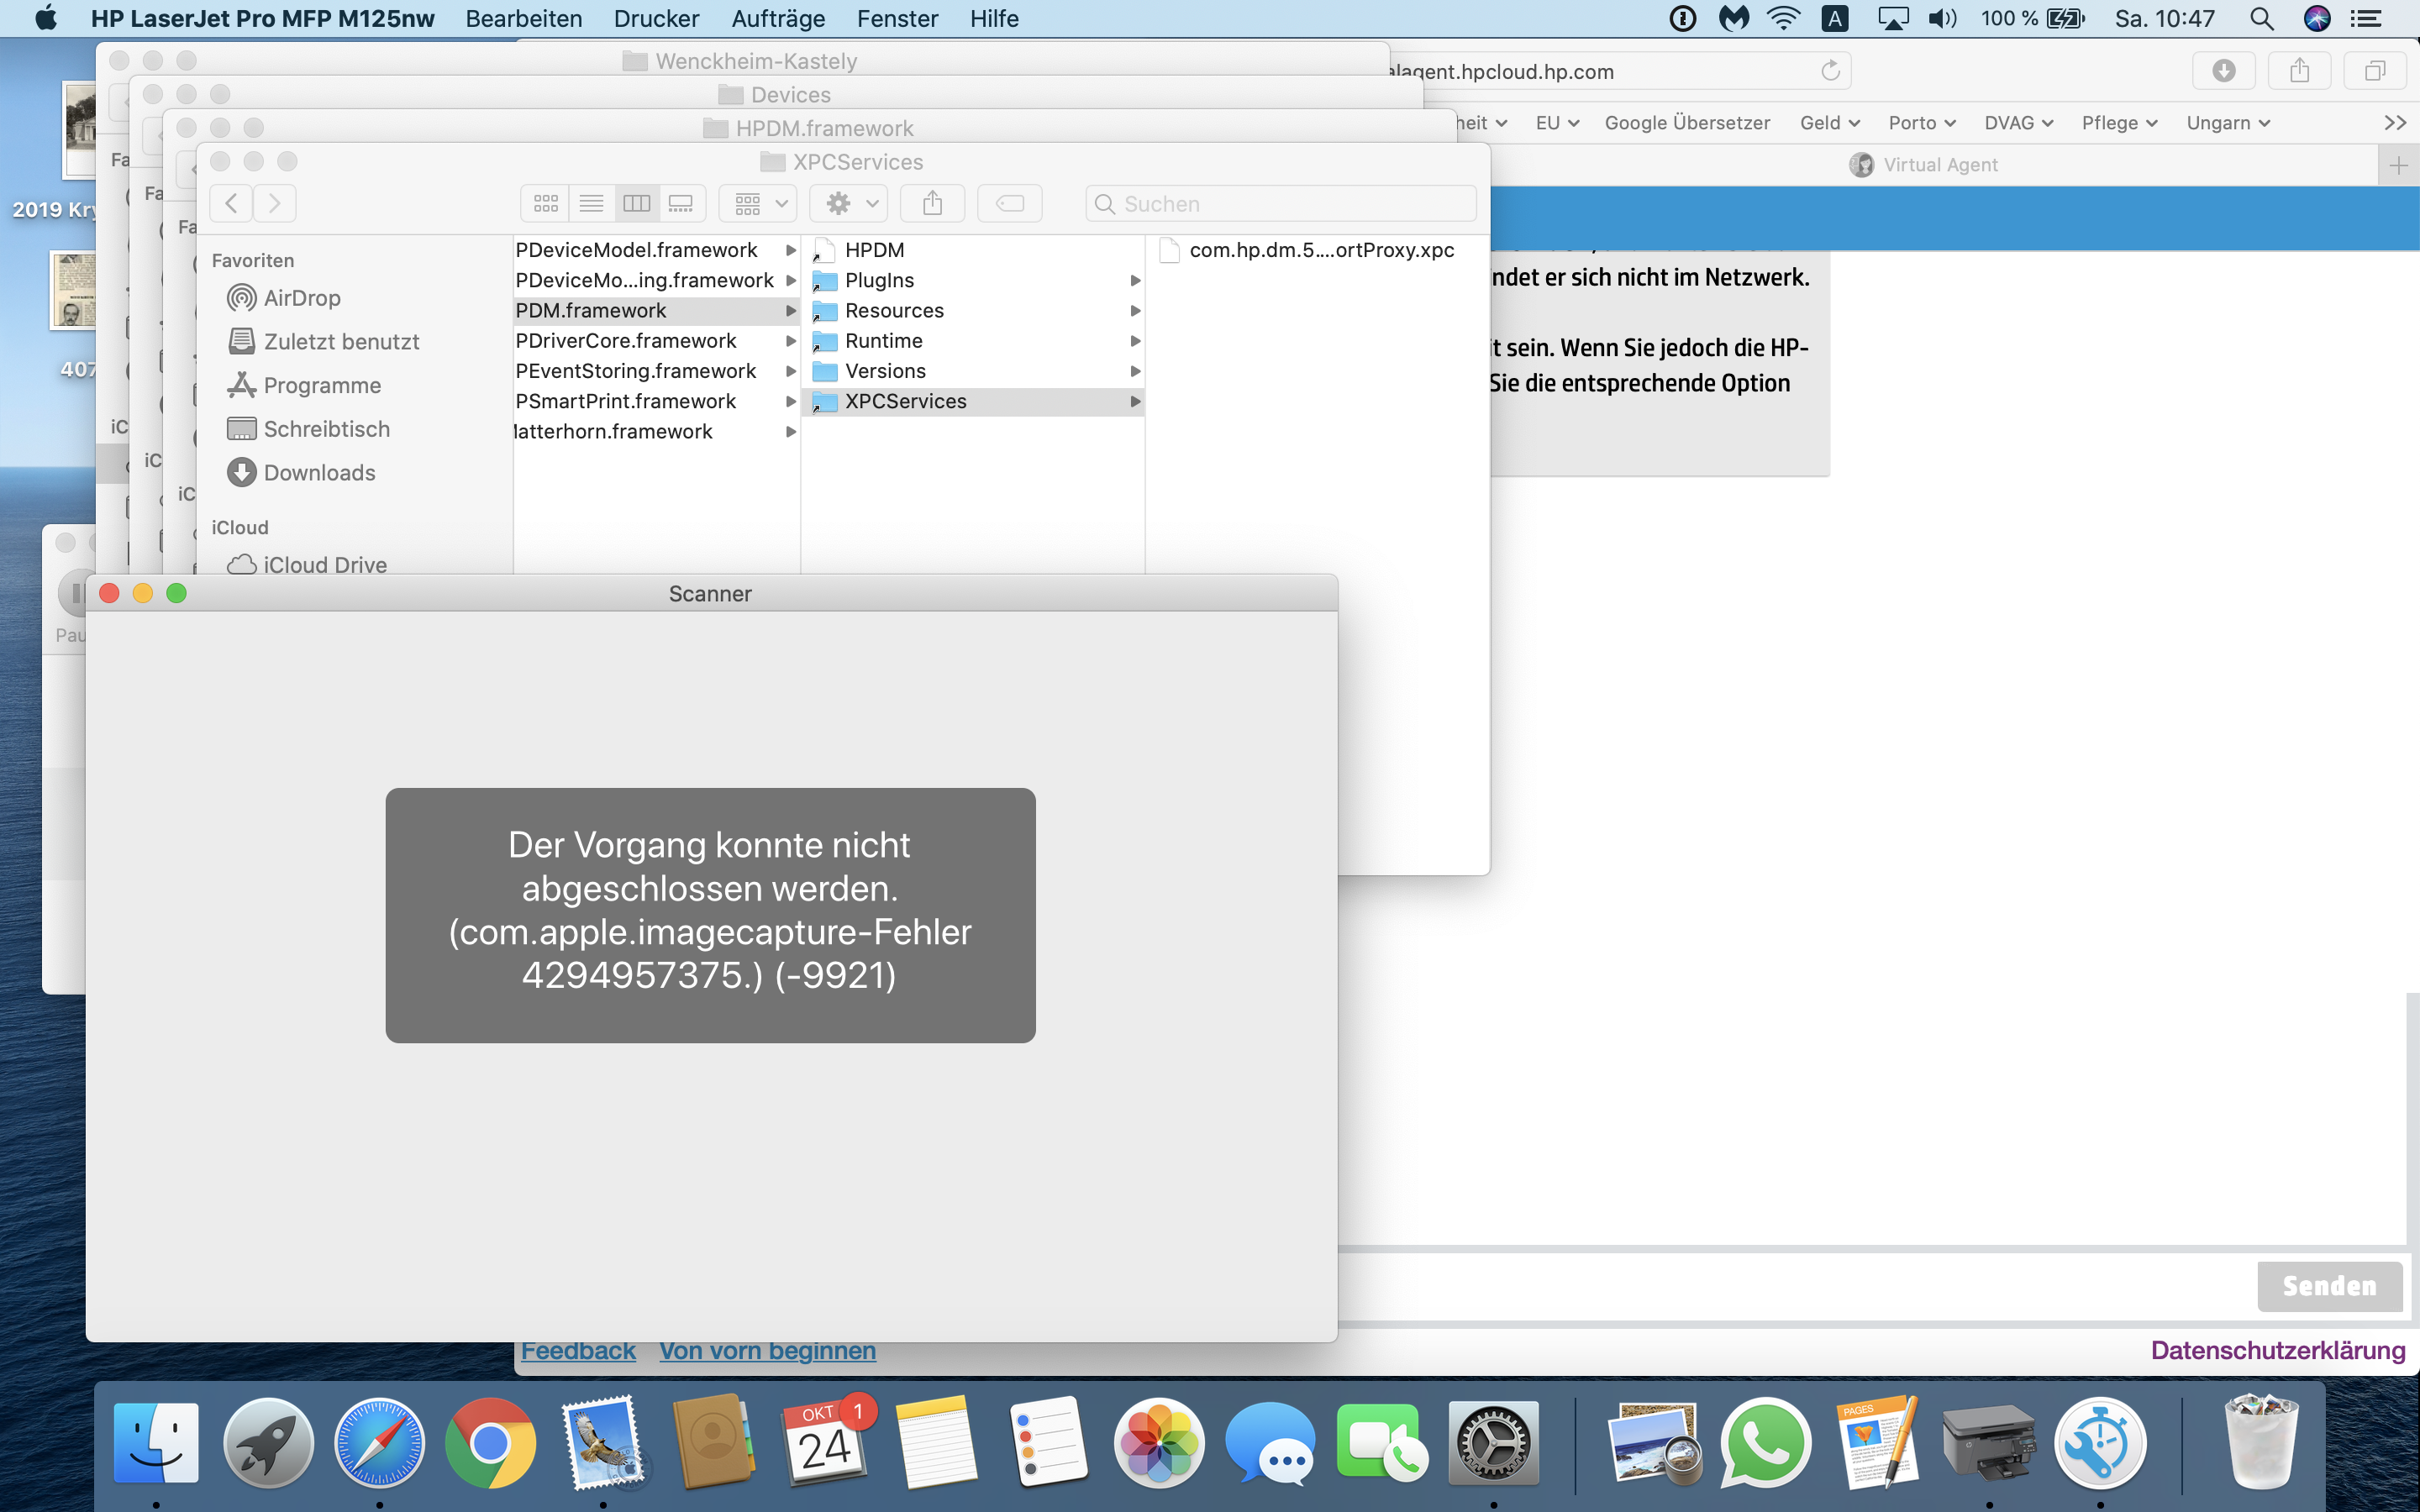
Task: Click Safari downloads icon
Action: (x=2223, y=71)
